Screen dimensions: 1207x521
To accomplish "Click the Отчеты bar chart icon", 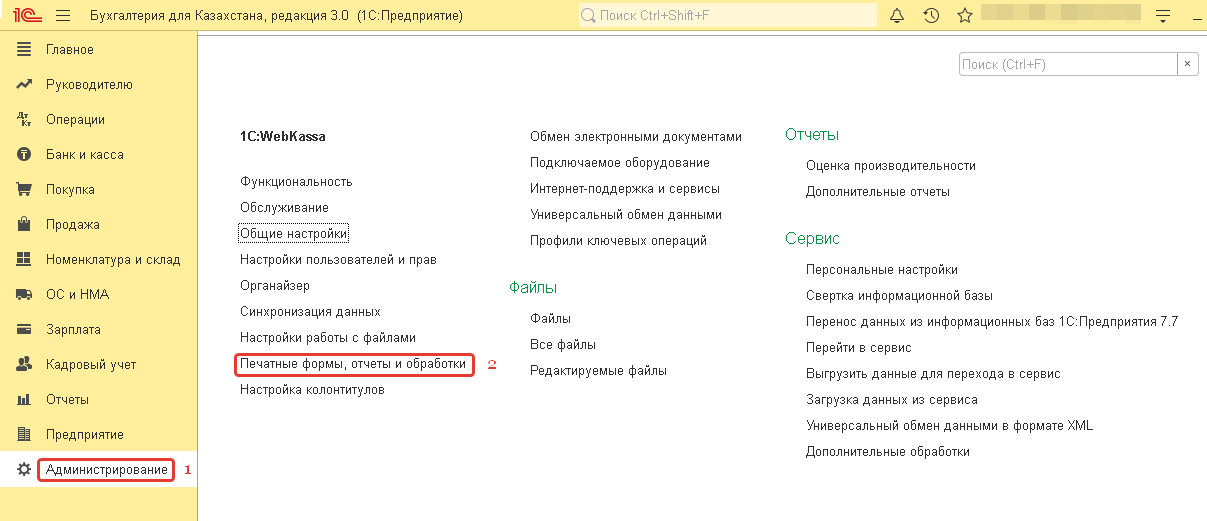I will point(25,400).
